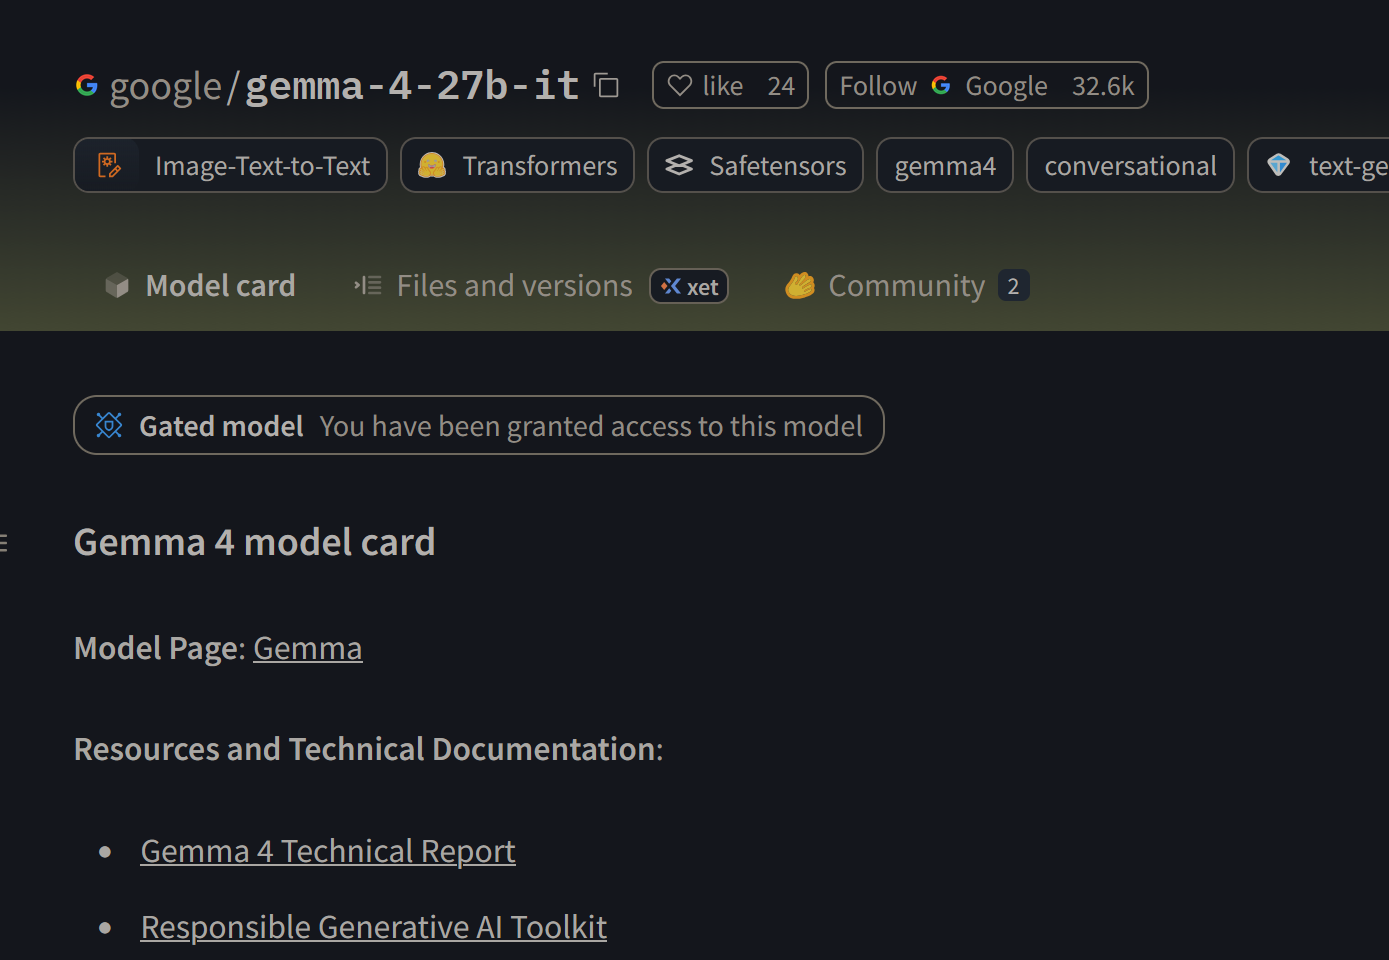Click the Image-Text-to-Text task icon
Screen dimensions: 1389x960
(110, 165)
